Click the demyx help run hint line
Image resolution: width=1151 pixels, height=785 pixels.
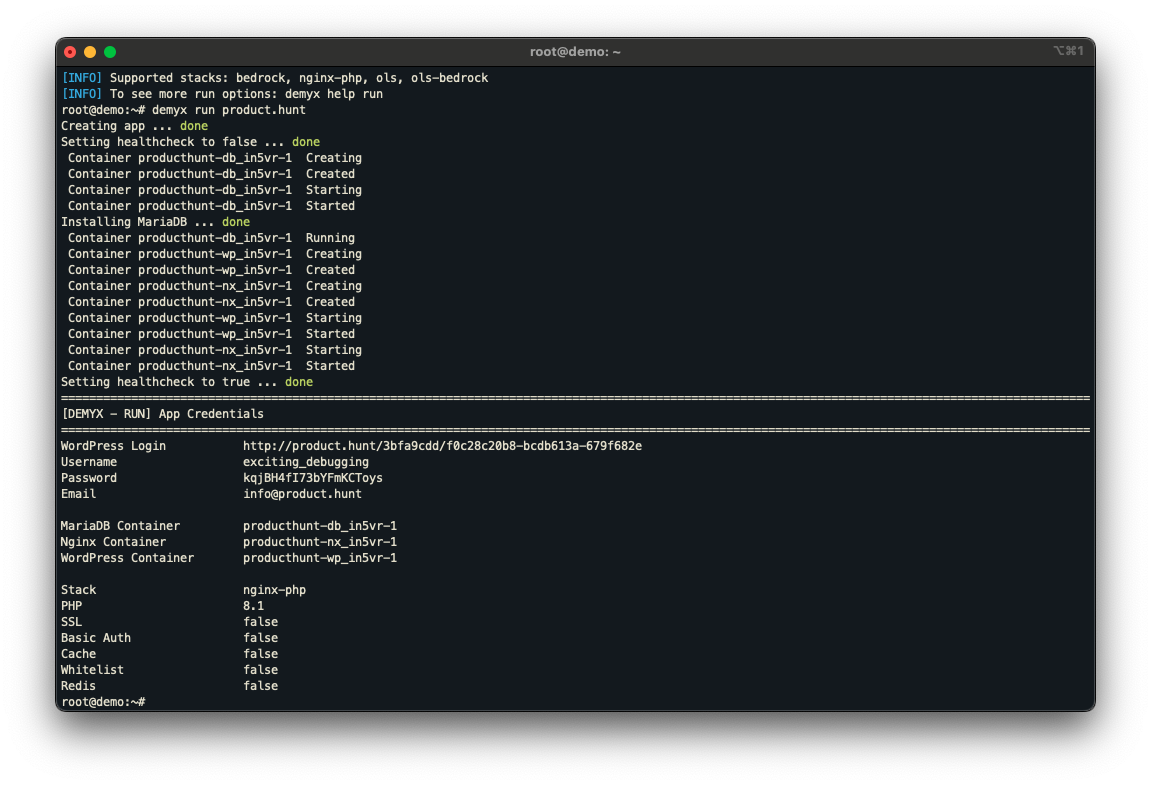tap(222, 94)
